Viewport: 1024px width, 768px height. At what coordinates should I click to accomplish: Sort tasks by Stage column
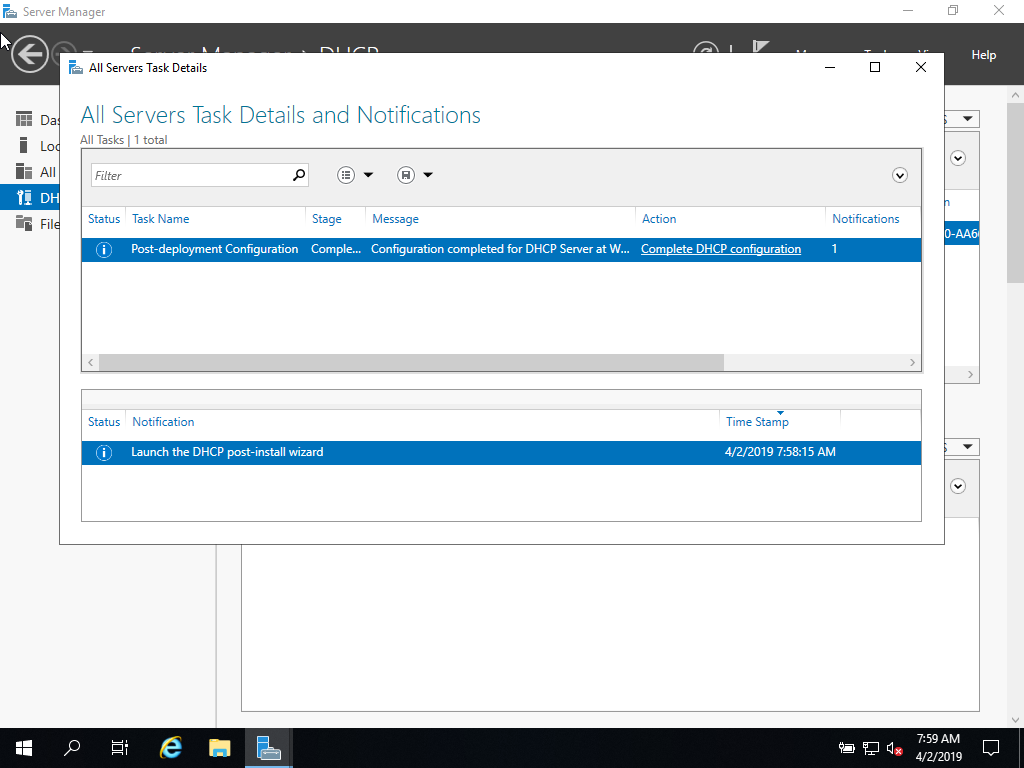coord(327,219)
